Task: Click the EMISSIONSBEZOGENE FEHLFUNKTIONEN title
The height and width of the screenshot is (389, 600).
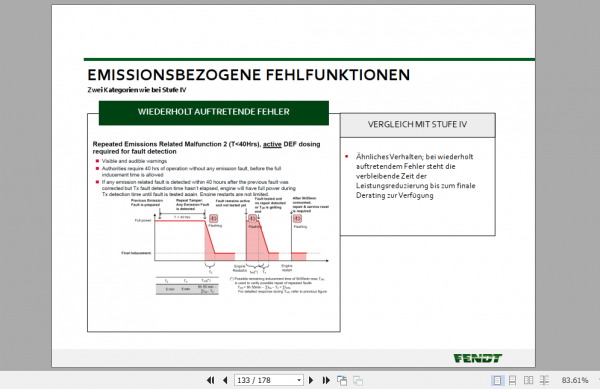Action: point(249,75)
